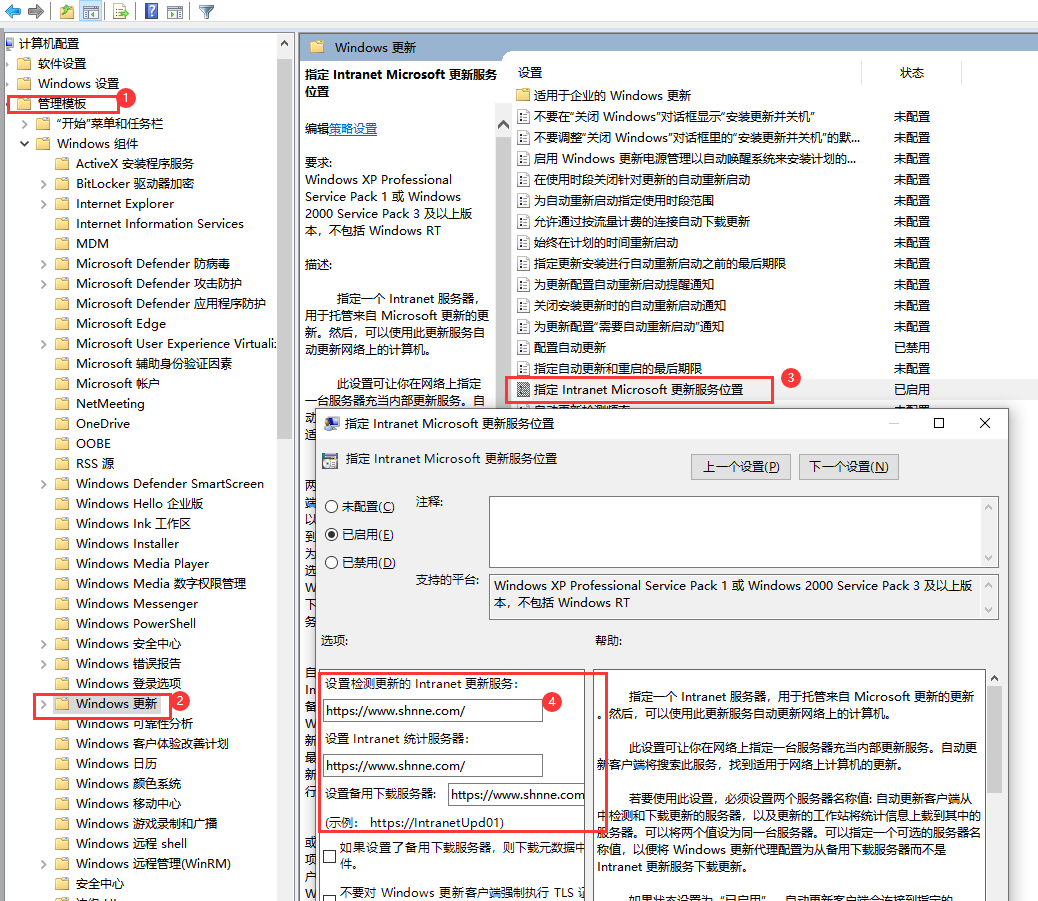Viewport: 1038px width, 901px height.
Task: Click the Intranet 统计服务器 URL field
Action: pyautogui.click(x=433, y=766)
